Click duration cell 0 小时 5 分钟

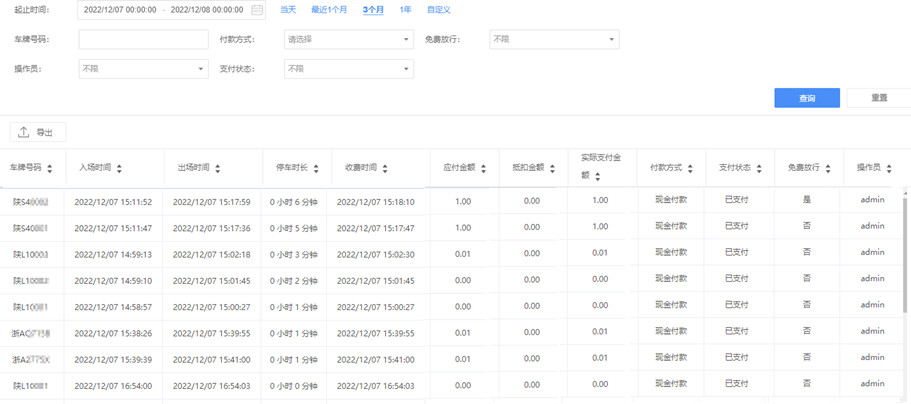coord(294,228)
